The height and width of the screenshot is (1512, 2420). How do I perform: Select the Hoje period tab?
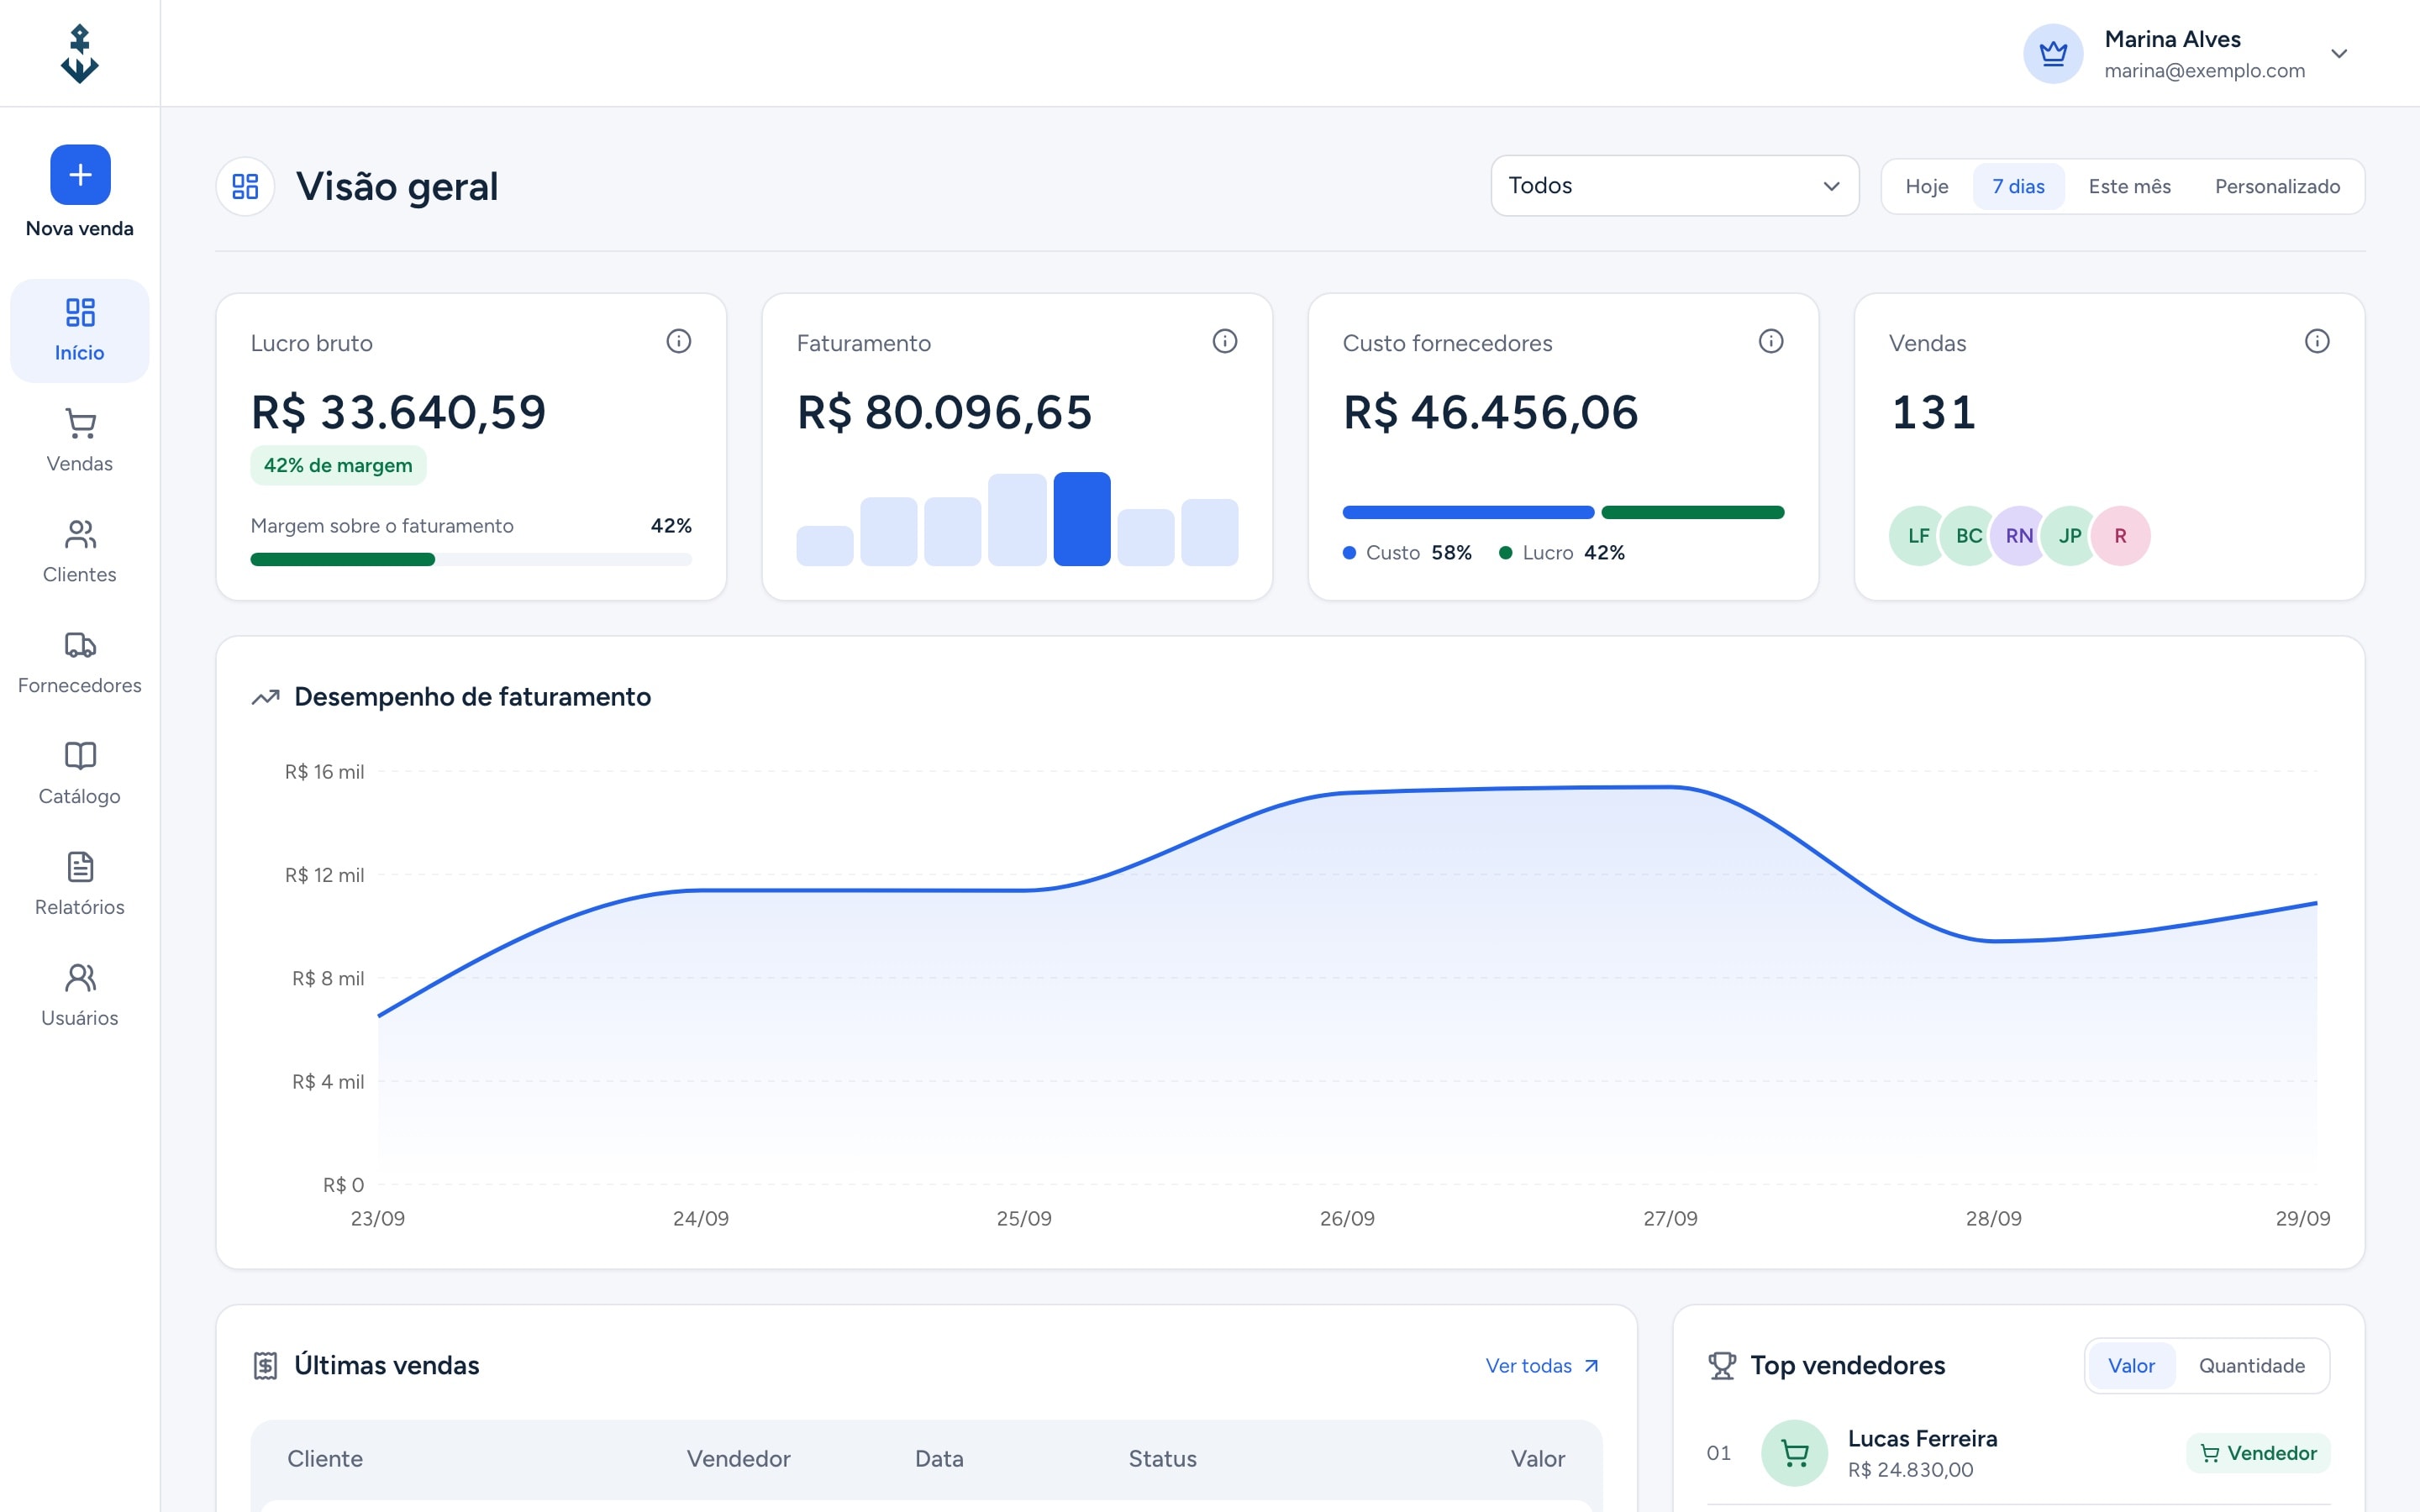pos(1927,187)
